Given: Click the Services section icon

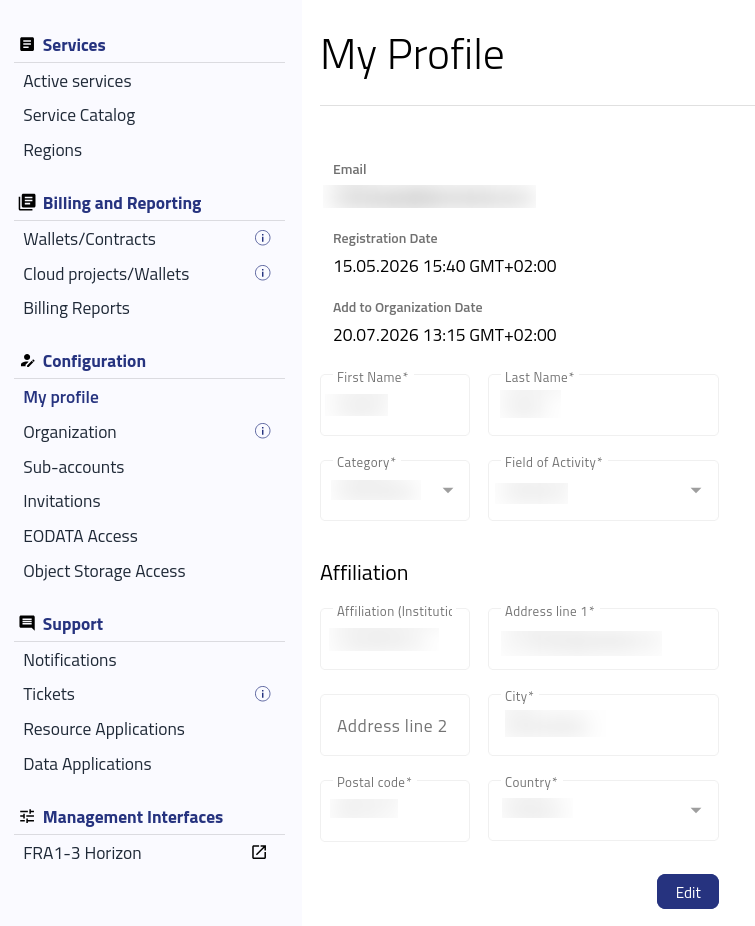Looking at the screenshot, I should (x=27, y=44).
